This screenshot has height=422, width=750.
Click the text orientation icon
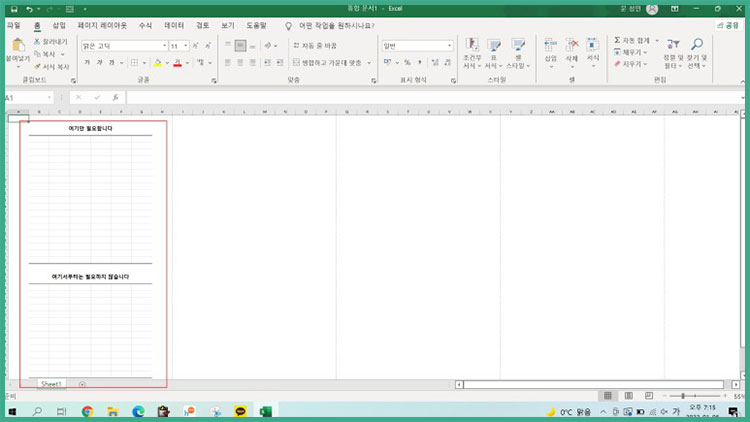coord(268,46)
